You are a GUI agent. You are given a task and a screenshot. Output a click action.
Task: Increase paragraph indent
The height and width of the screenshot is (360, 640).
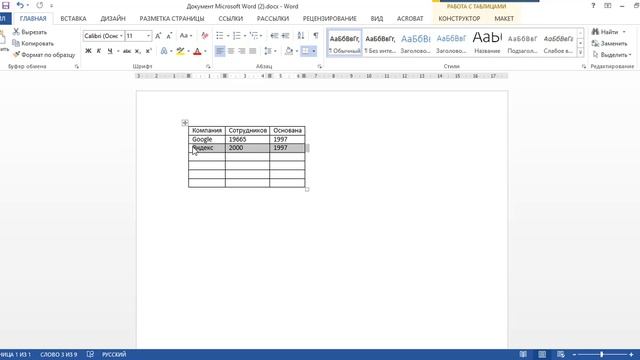(x=286, y=36)
